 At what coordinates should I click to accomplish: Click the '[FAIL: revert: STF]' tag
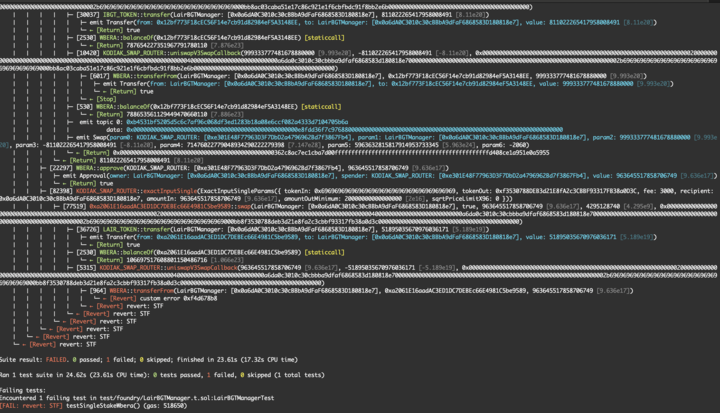pos(31,406)
